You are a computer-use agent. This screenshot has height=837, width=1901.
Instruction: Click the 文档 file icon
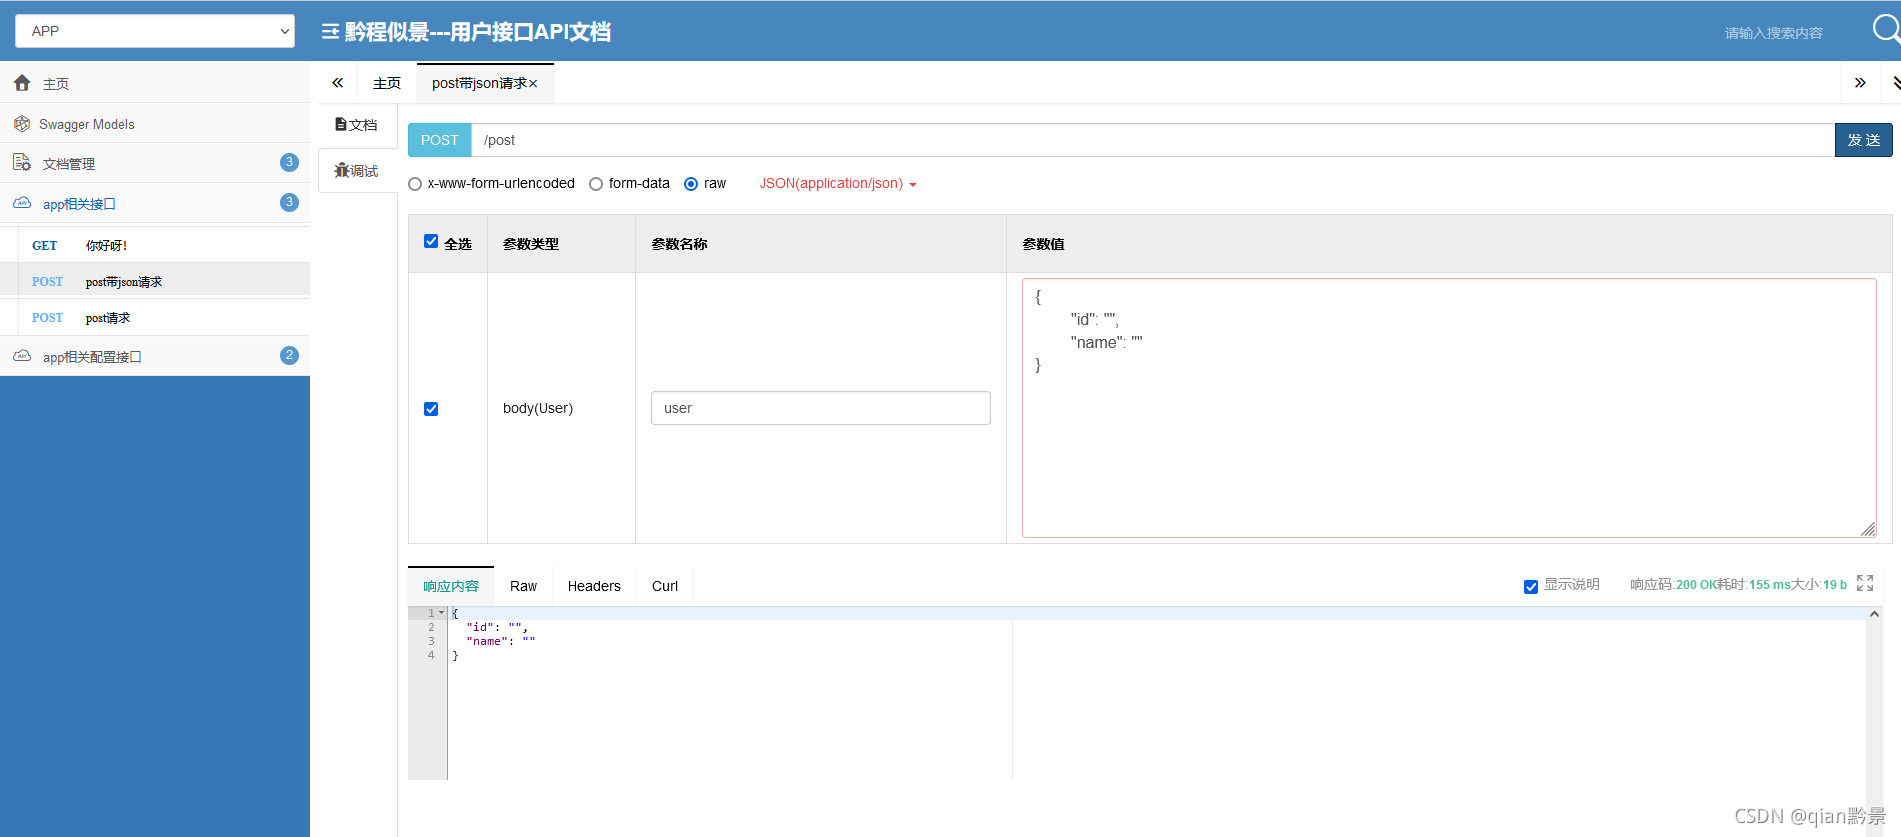tap(341, 124)
